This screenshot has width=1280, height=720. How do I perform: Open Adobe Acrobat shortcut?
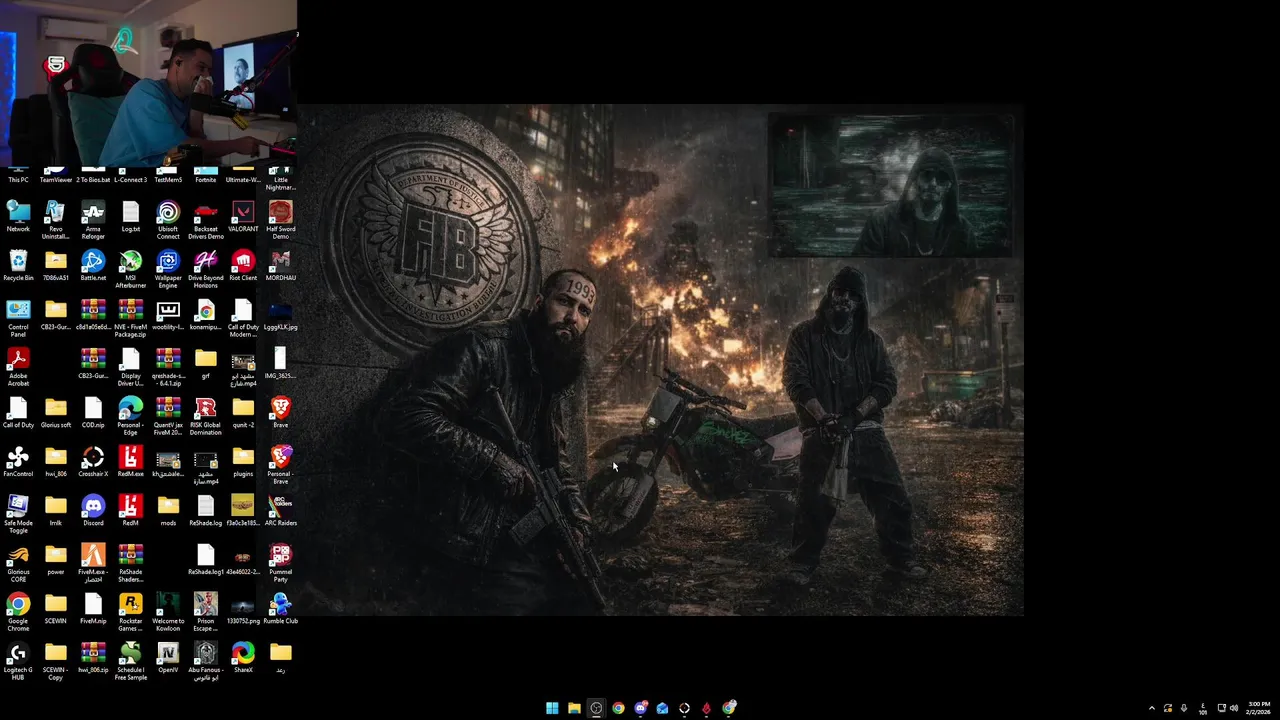[18, 367]
